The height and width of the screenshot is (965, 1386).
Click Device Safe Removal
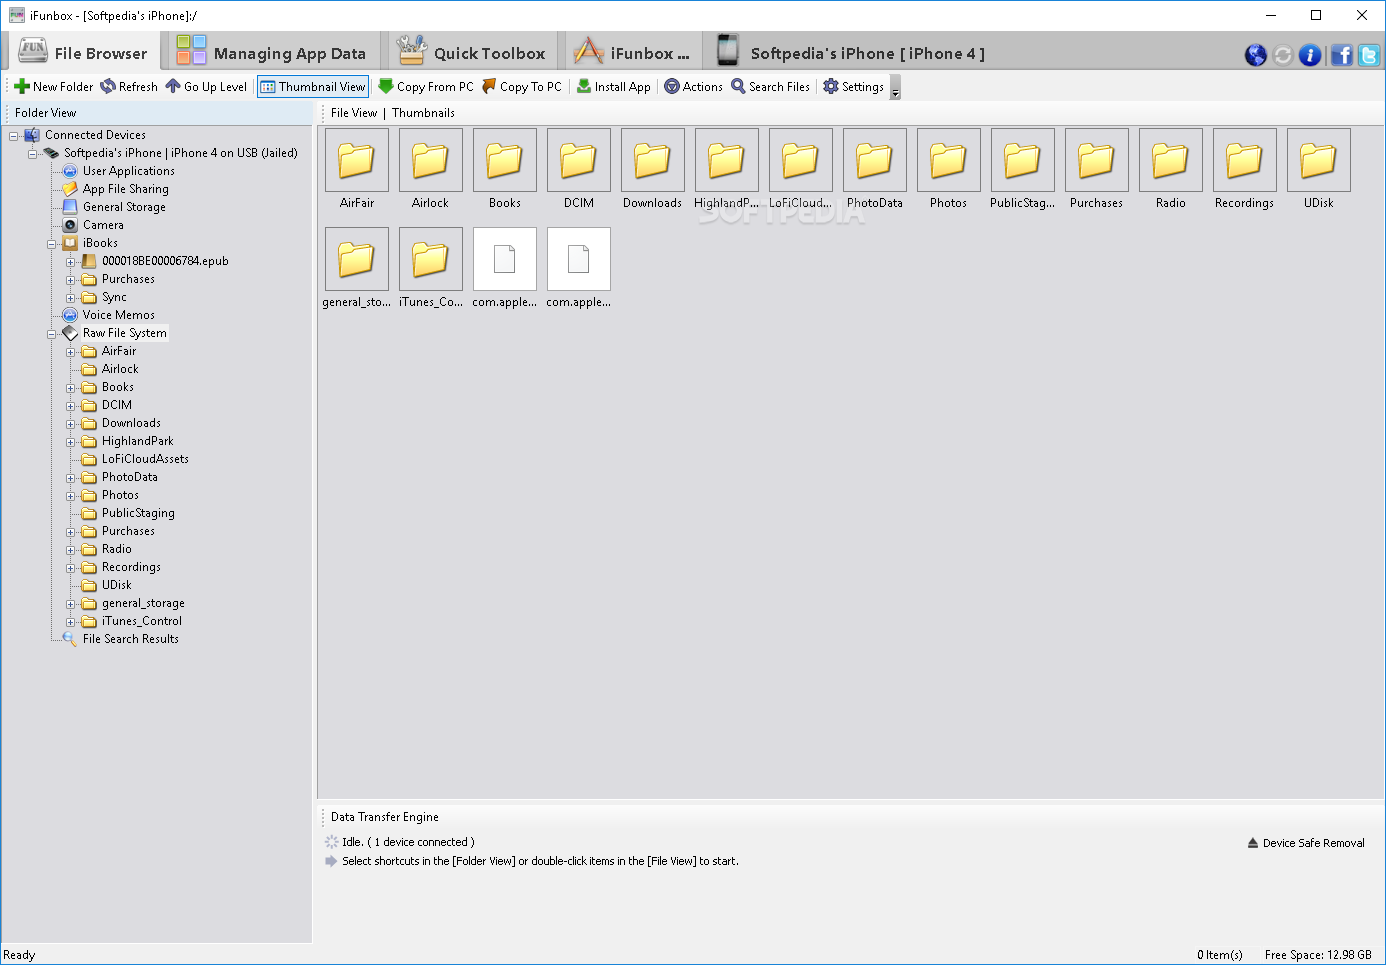[1306, 843]
